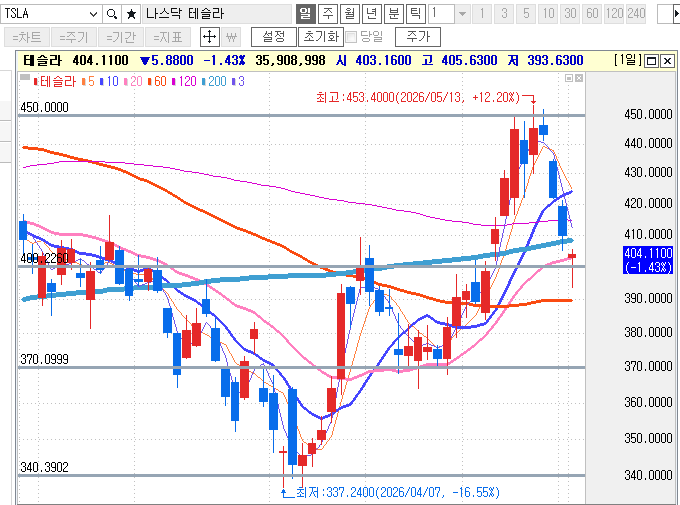Select the 60 interval button
Screen dimensions: 680x505
pyautogui.click(x=592, y=14)
